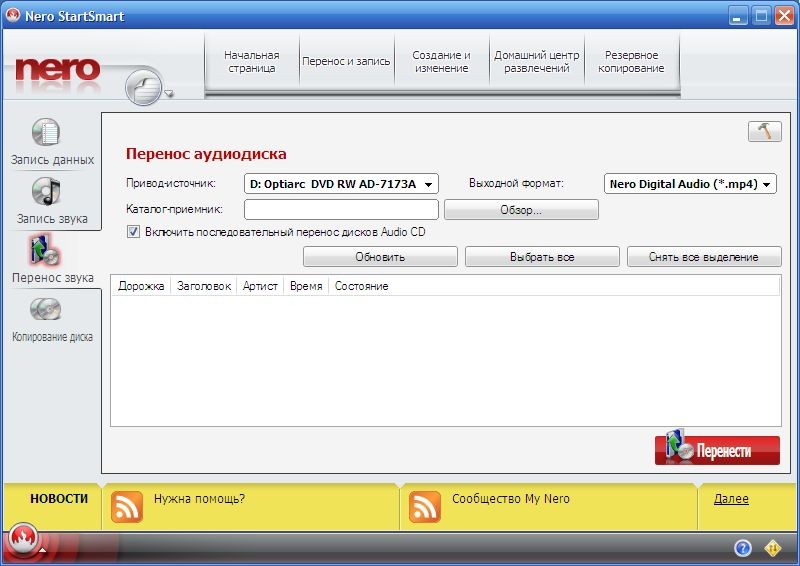800x566 pixels.
Task: Click the yellow update notification icon
Action: pos(772,547)
